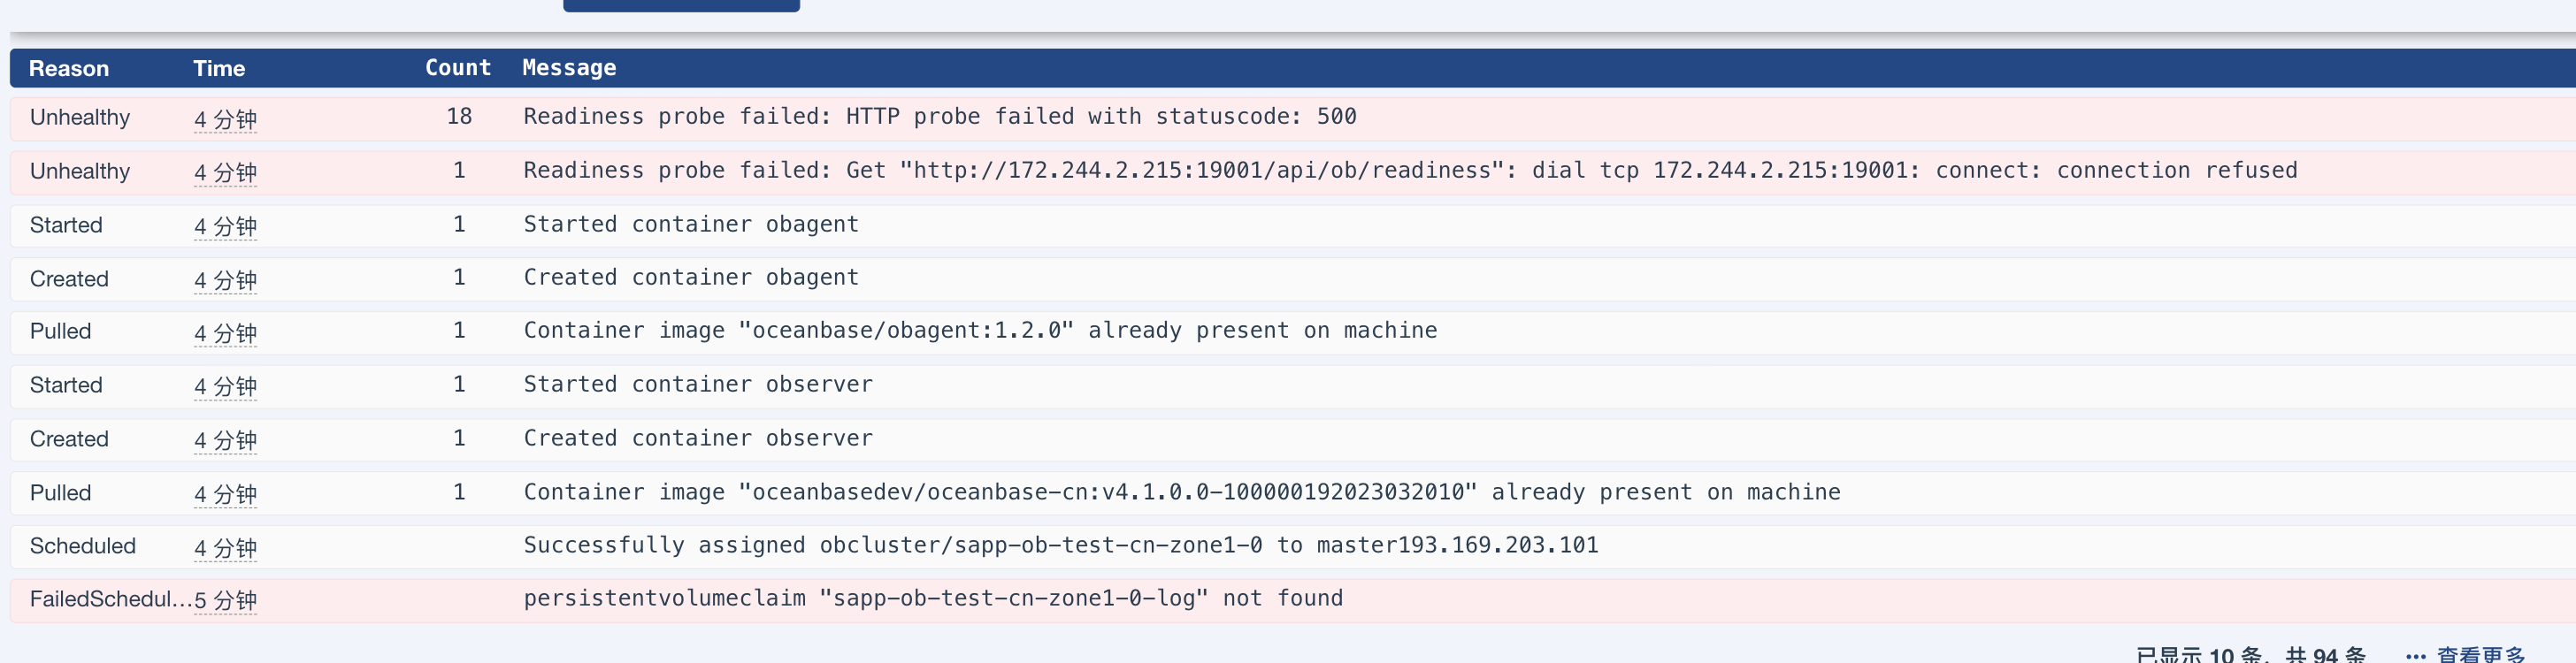Open the 4 分钟 time of the Scheduled event
This screenshot has height=663, width=2576.
tap(225, 548)
